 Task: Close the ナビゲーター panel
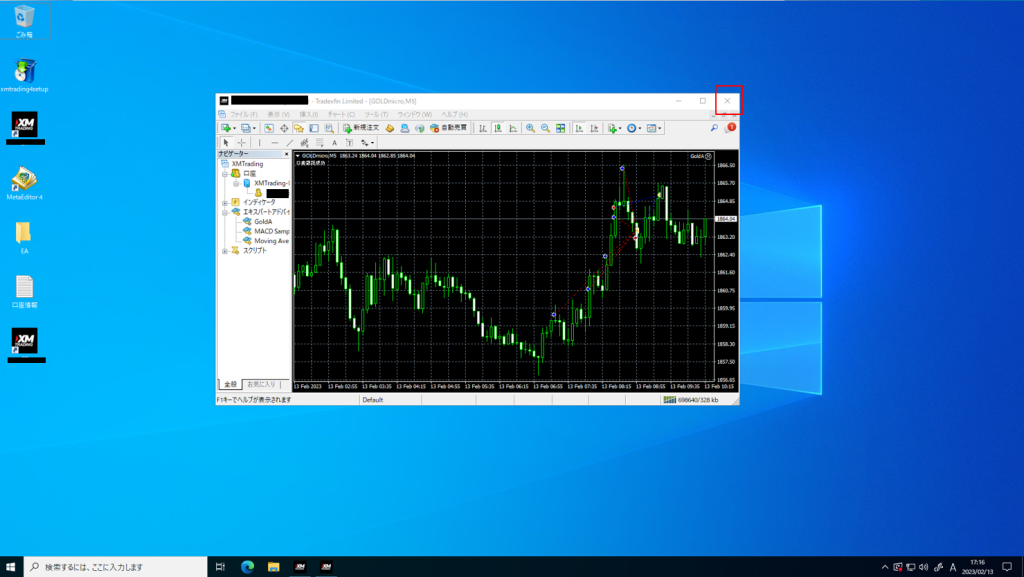tap(286, 154)
